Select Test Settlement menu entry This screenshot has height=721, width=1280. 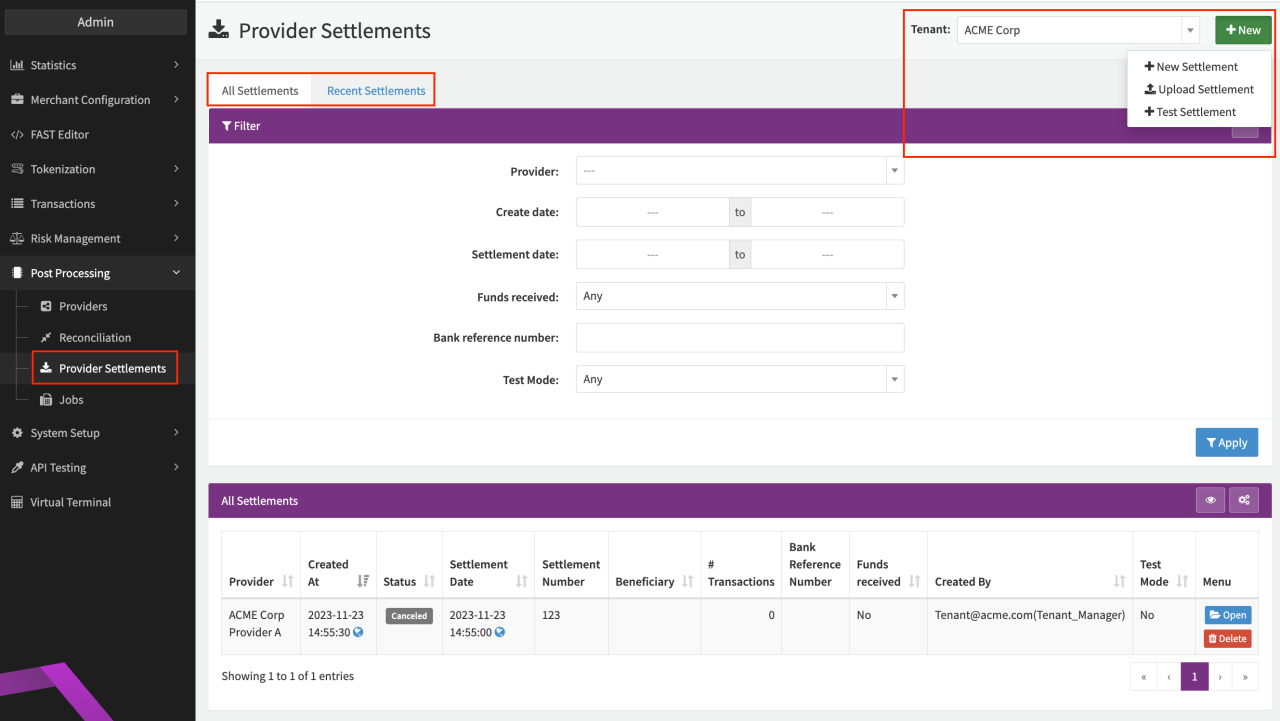(1190, 112)
